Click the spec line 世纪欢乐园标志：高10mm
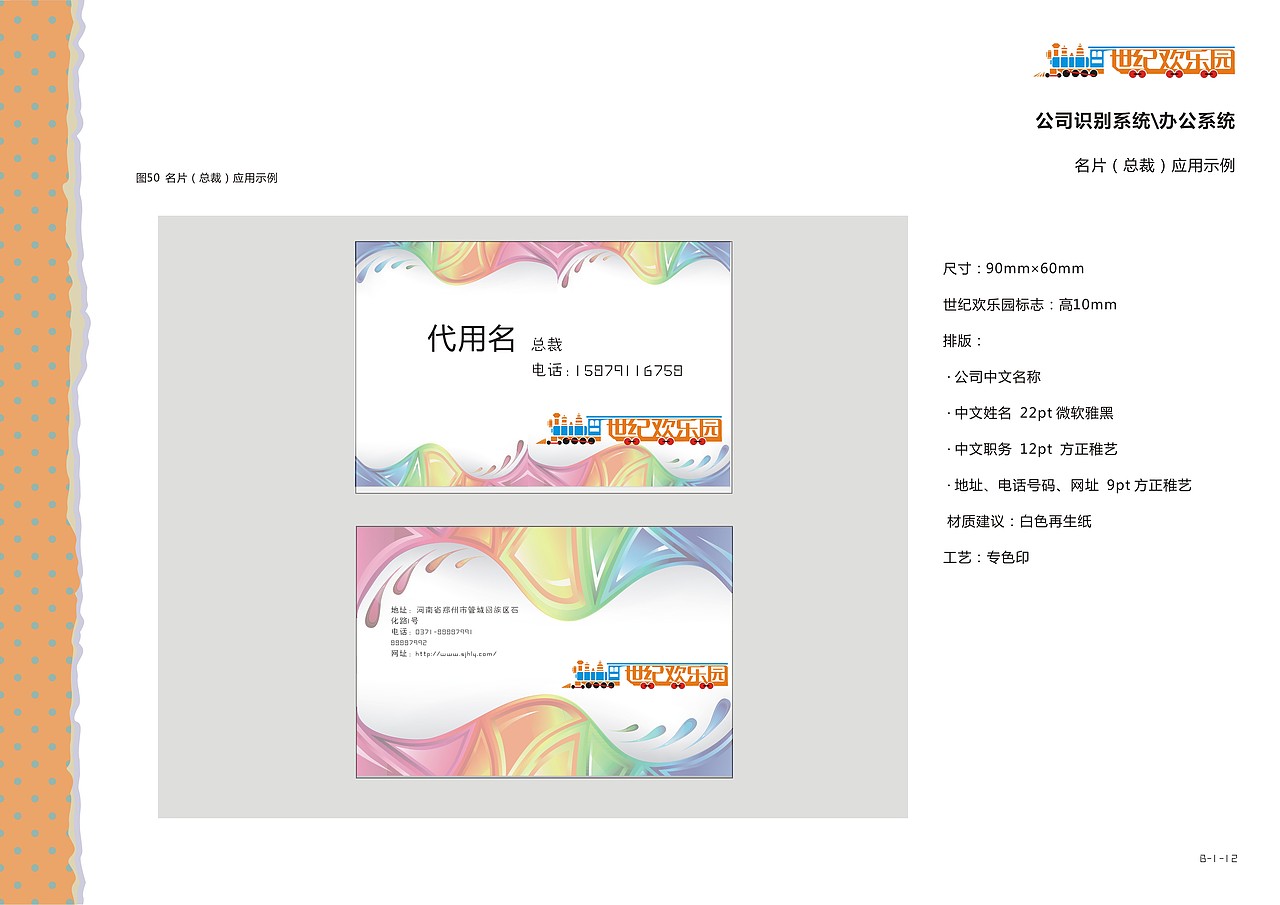The height and width of the screenshot is (905, 1280). [x=1030, y=304]
